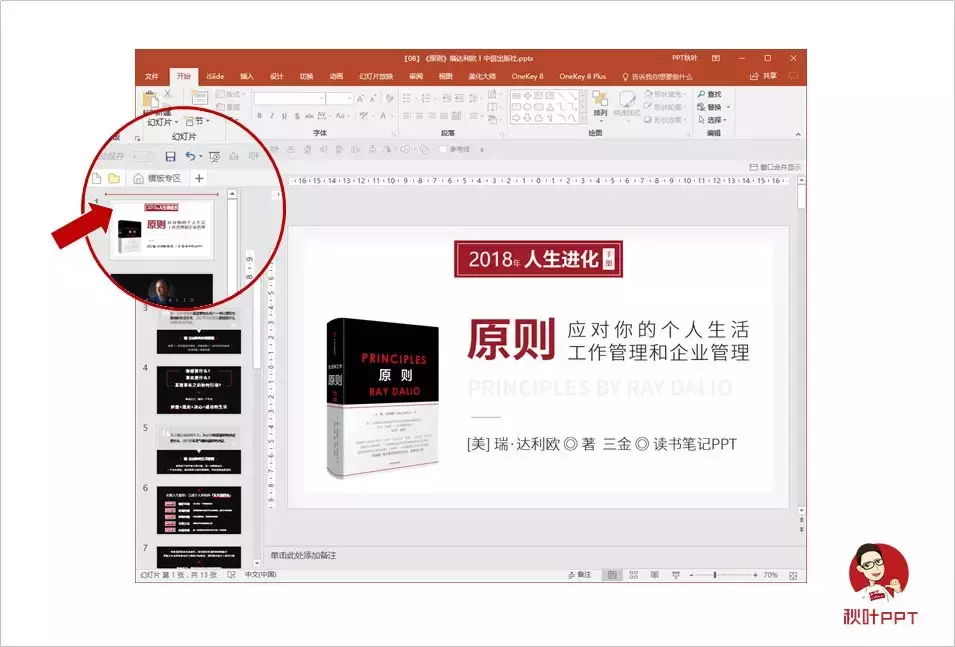Open the 排列 arrange tool
Image resolution: width=955 pixels, height=647 pixels.
click(601, 104)
